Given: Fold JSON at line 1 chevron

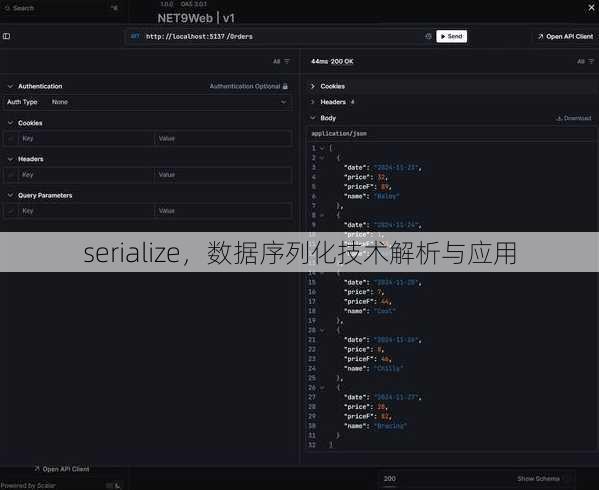Looking at the screenshot, I should click(322, 148).
